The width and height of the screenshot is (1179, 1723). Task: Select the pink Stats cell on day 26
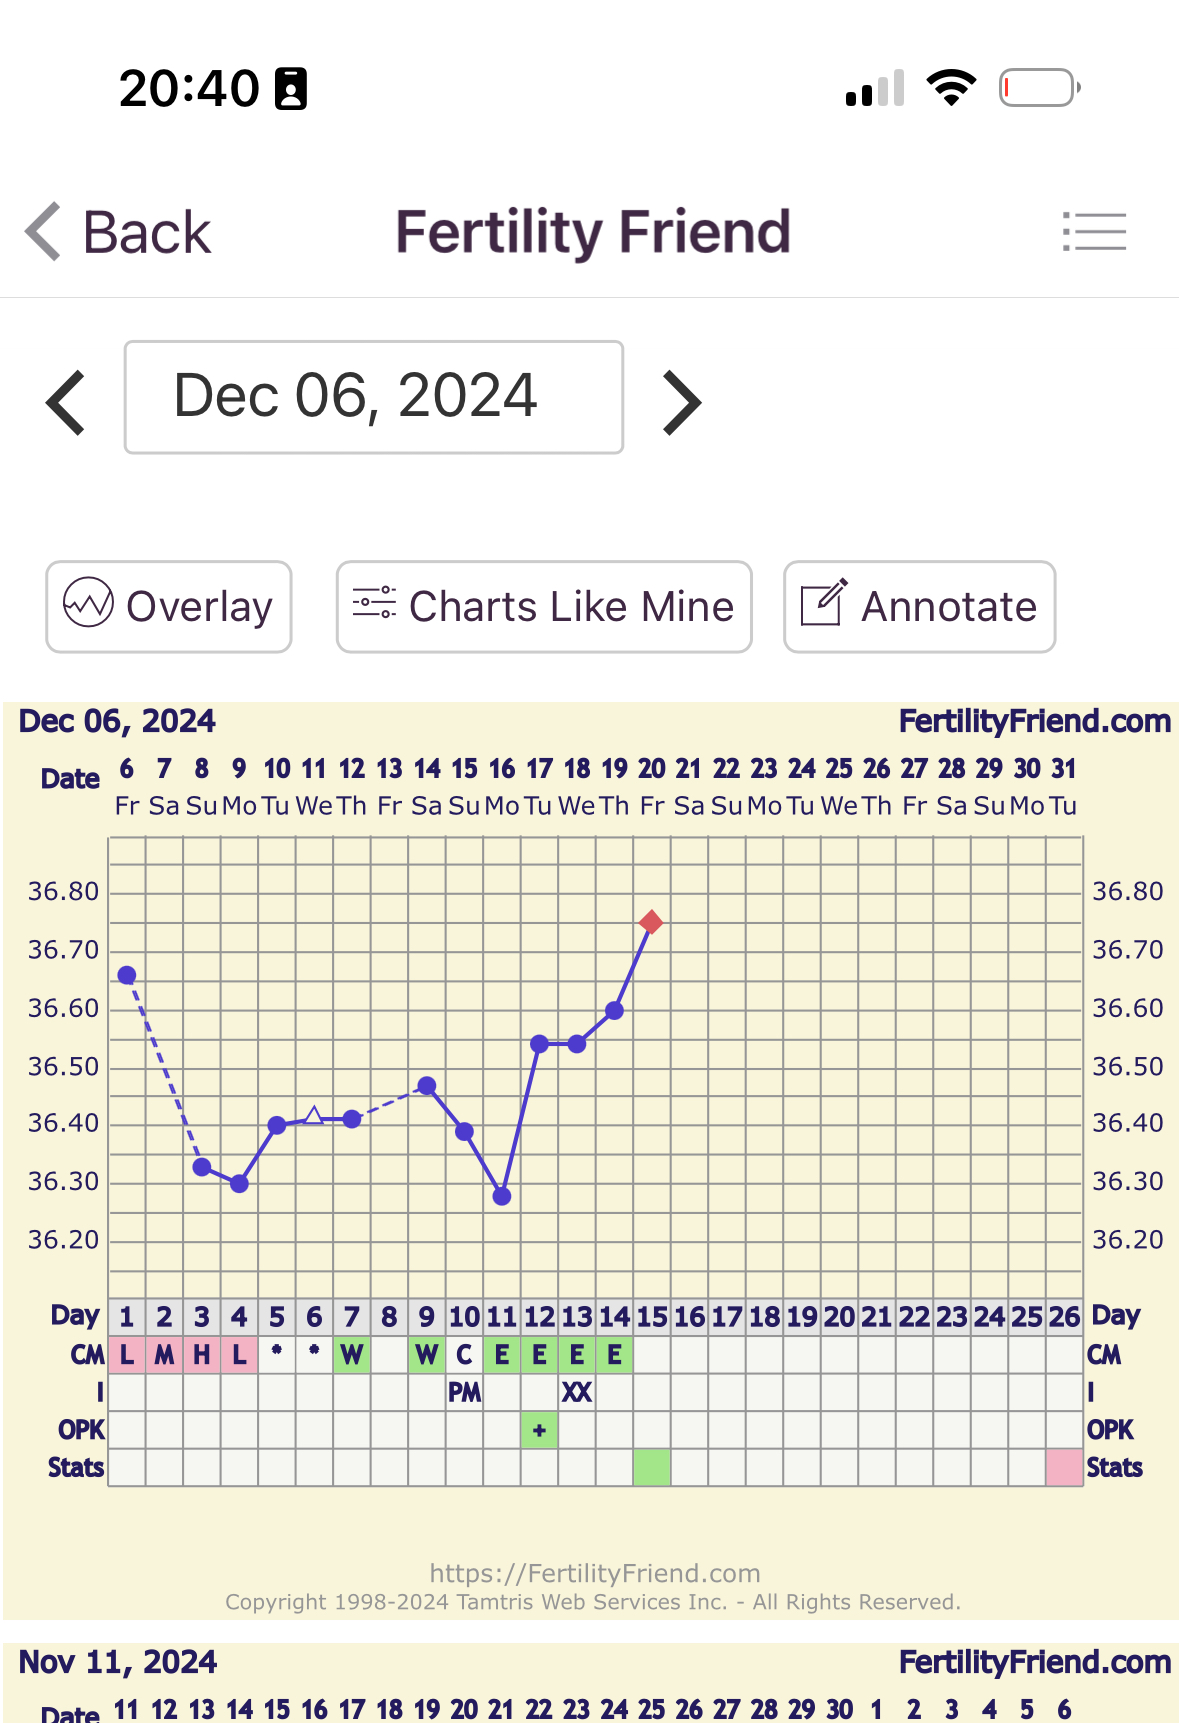[x=1064, y=1468]
